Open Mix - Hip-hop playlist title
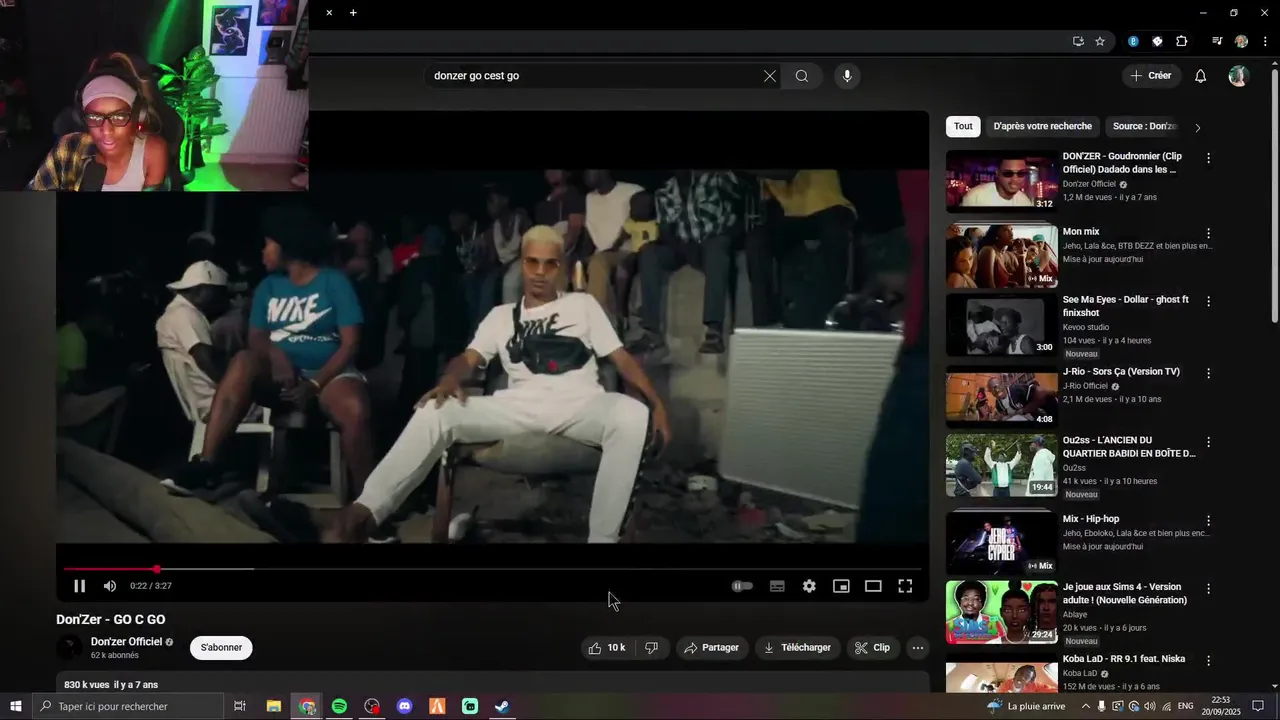 tap(1091, 519)
